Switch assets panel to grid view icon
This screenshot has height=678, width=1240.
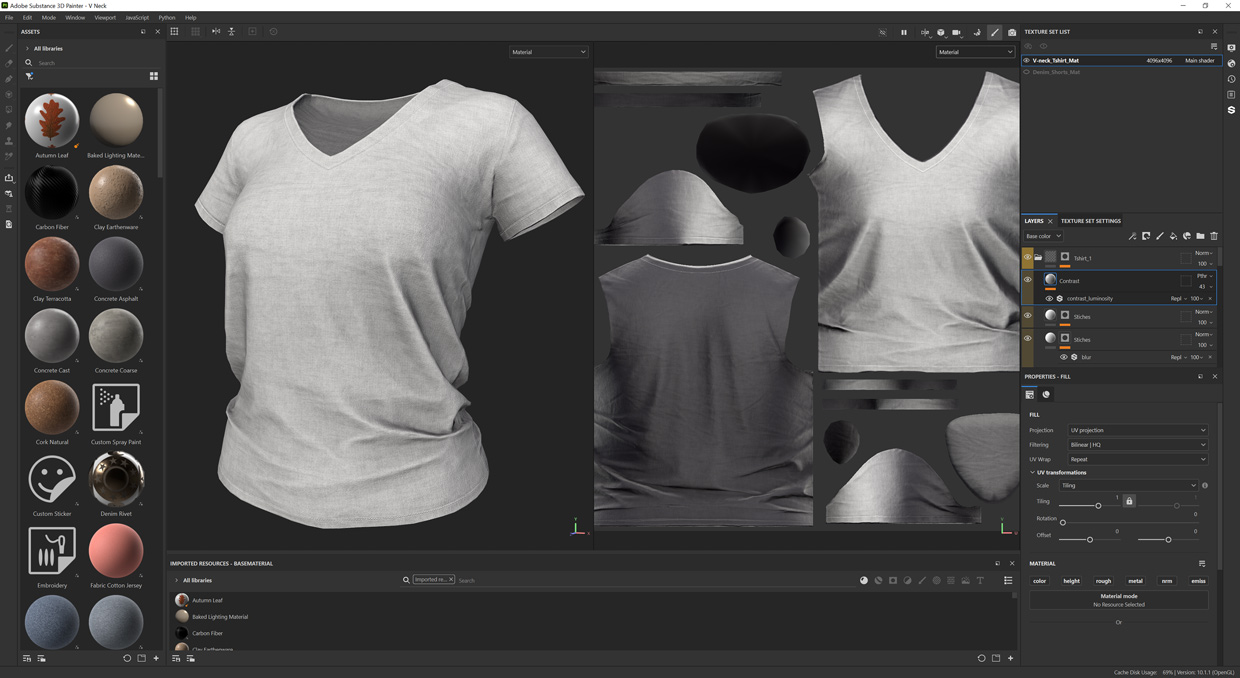[154, 76]
